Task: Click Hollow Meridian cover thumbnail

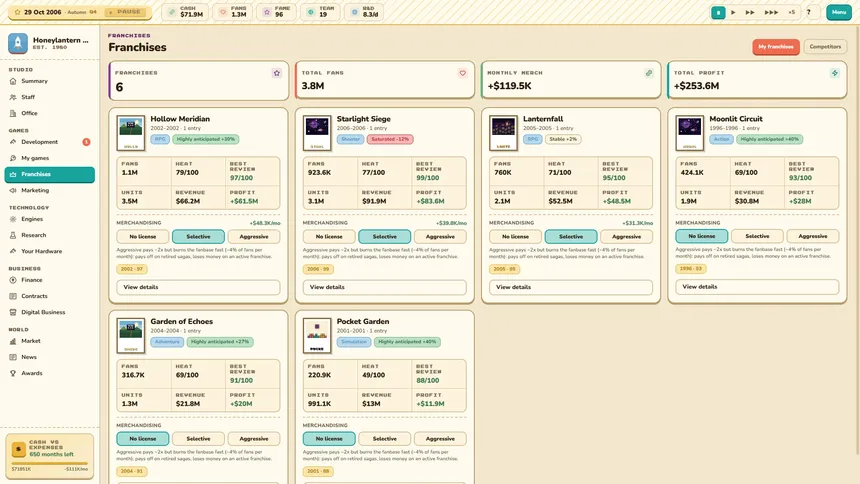Action: tap(131, 133)
